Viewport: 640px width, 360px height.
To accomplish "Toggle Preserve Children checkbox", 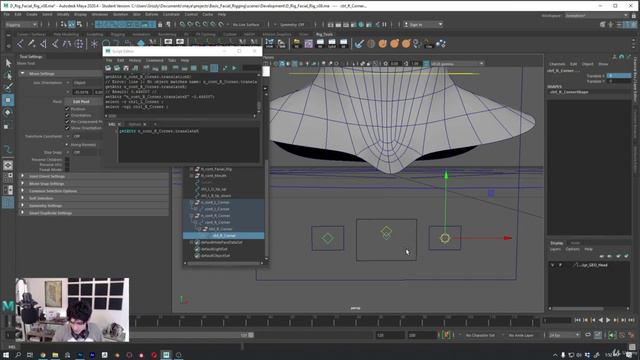I will click(x=67, y=160).
